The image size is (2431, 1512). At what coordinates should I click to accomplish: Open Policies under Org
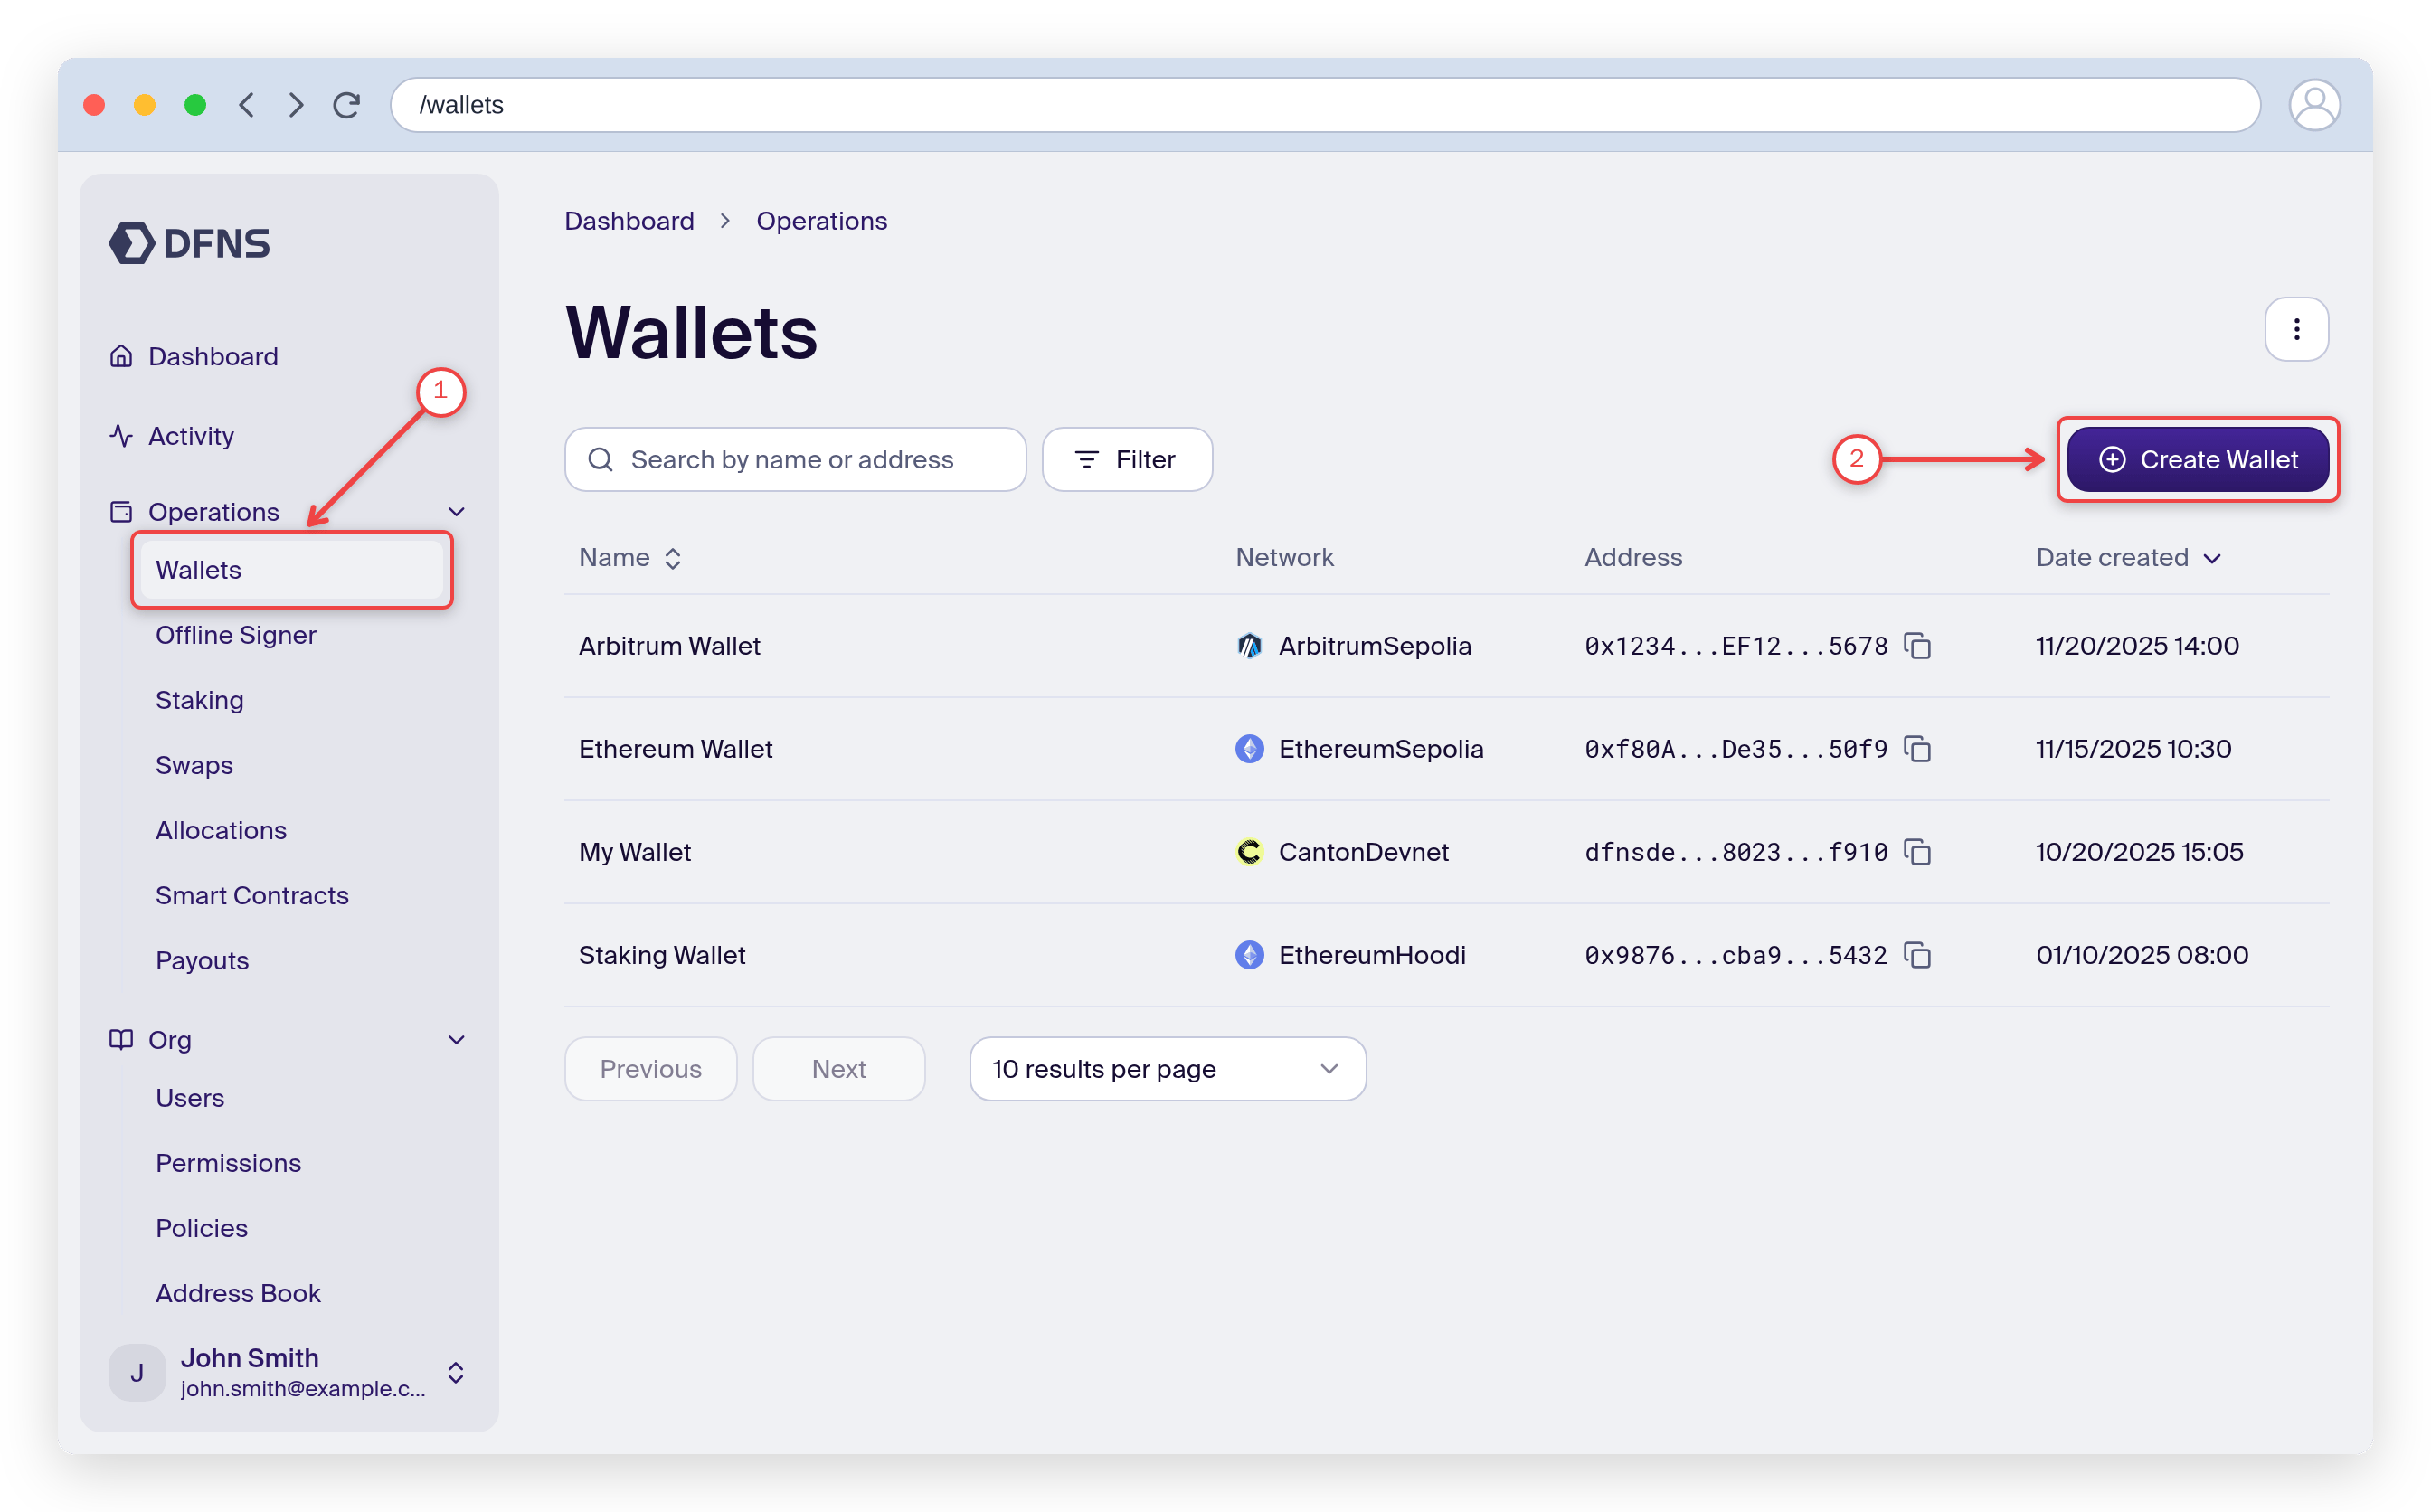click(x=202, y=1228)
